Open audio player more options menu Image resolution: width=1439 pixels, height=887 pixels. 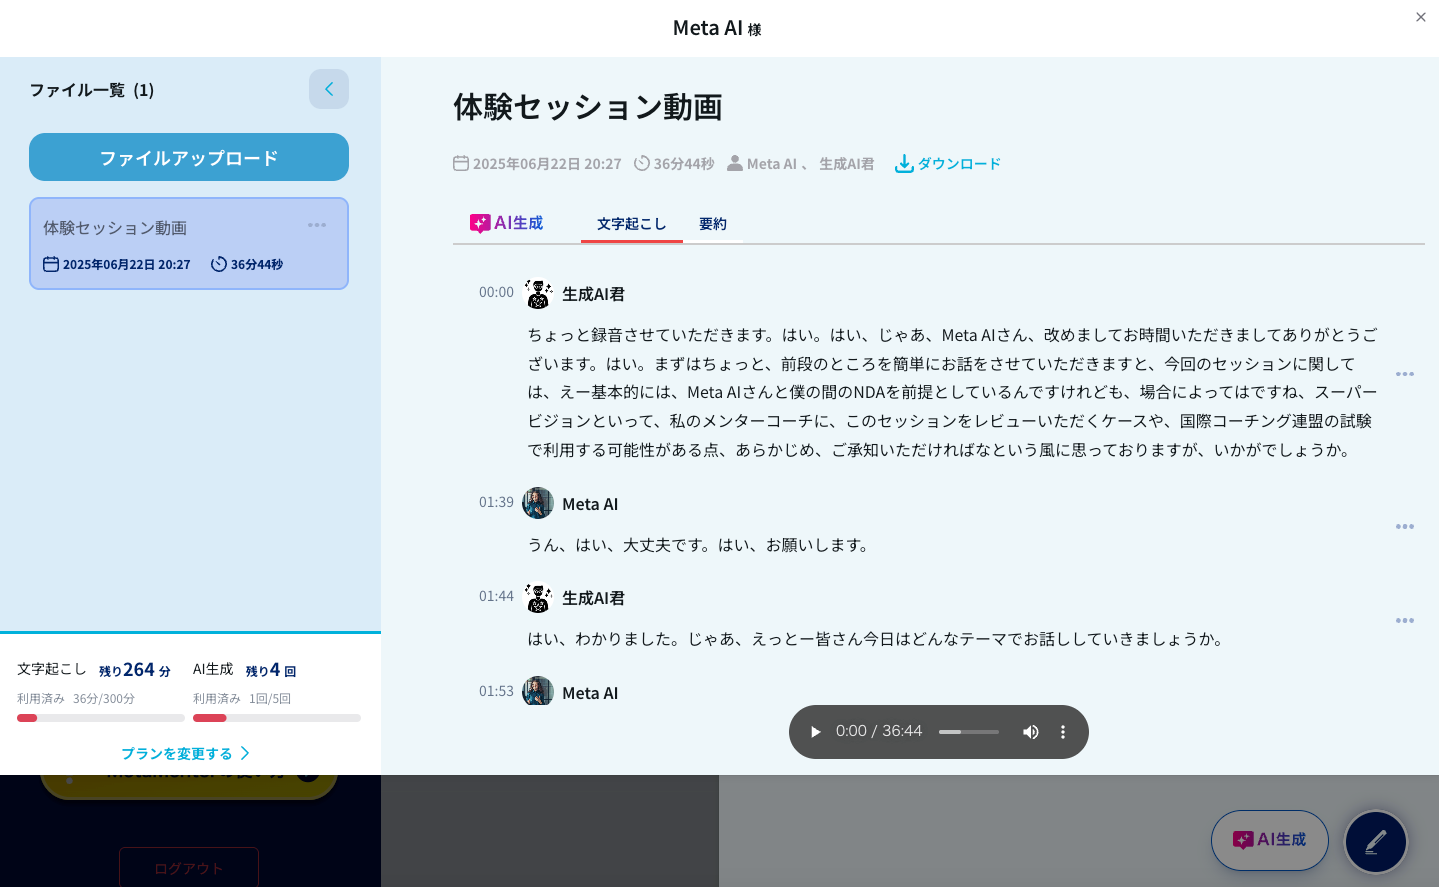click(1063, 732)
